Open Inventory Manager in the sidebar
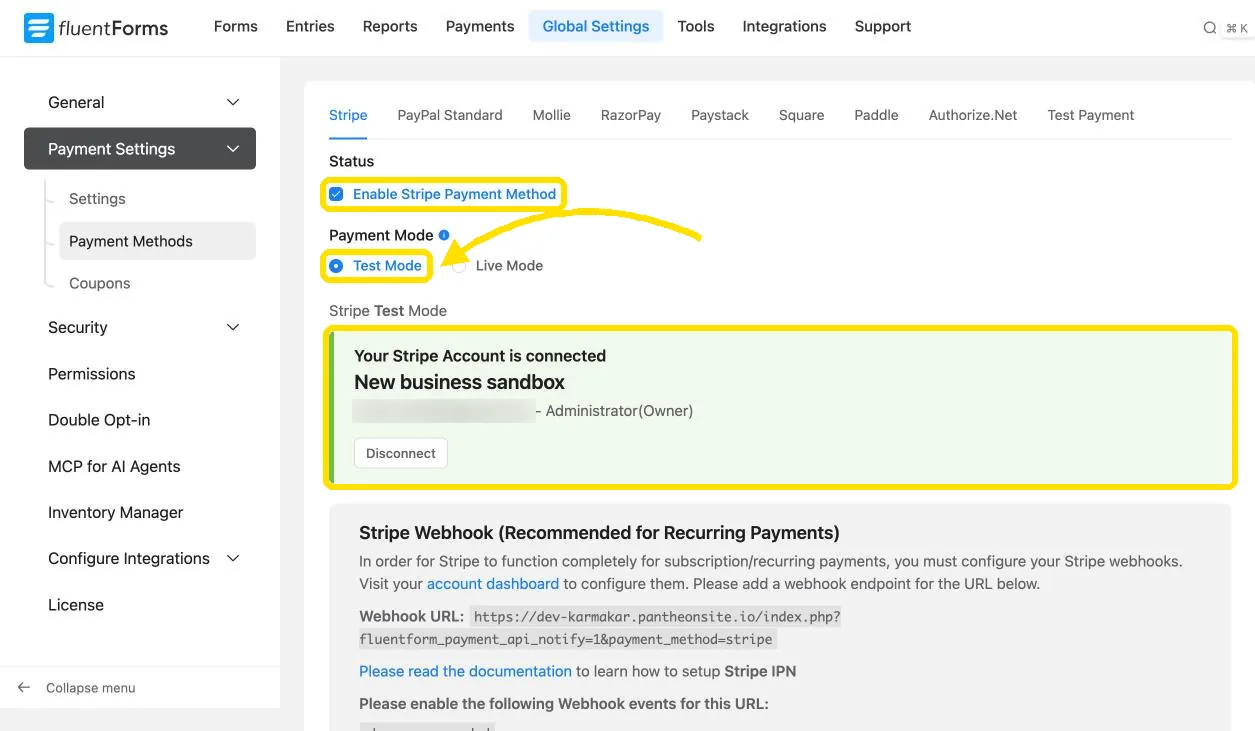This screenshot has height=731, width=1255. 116,512
